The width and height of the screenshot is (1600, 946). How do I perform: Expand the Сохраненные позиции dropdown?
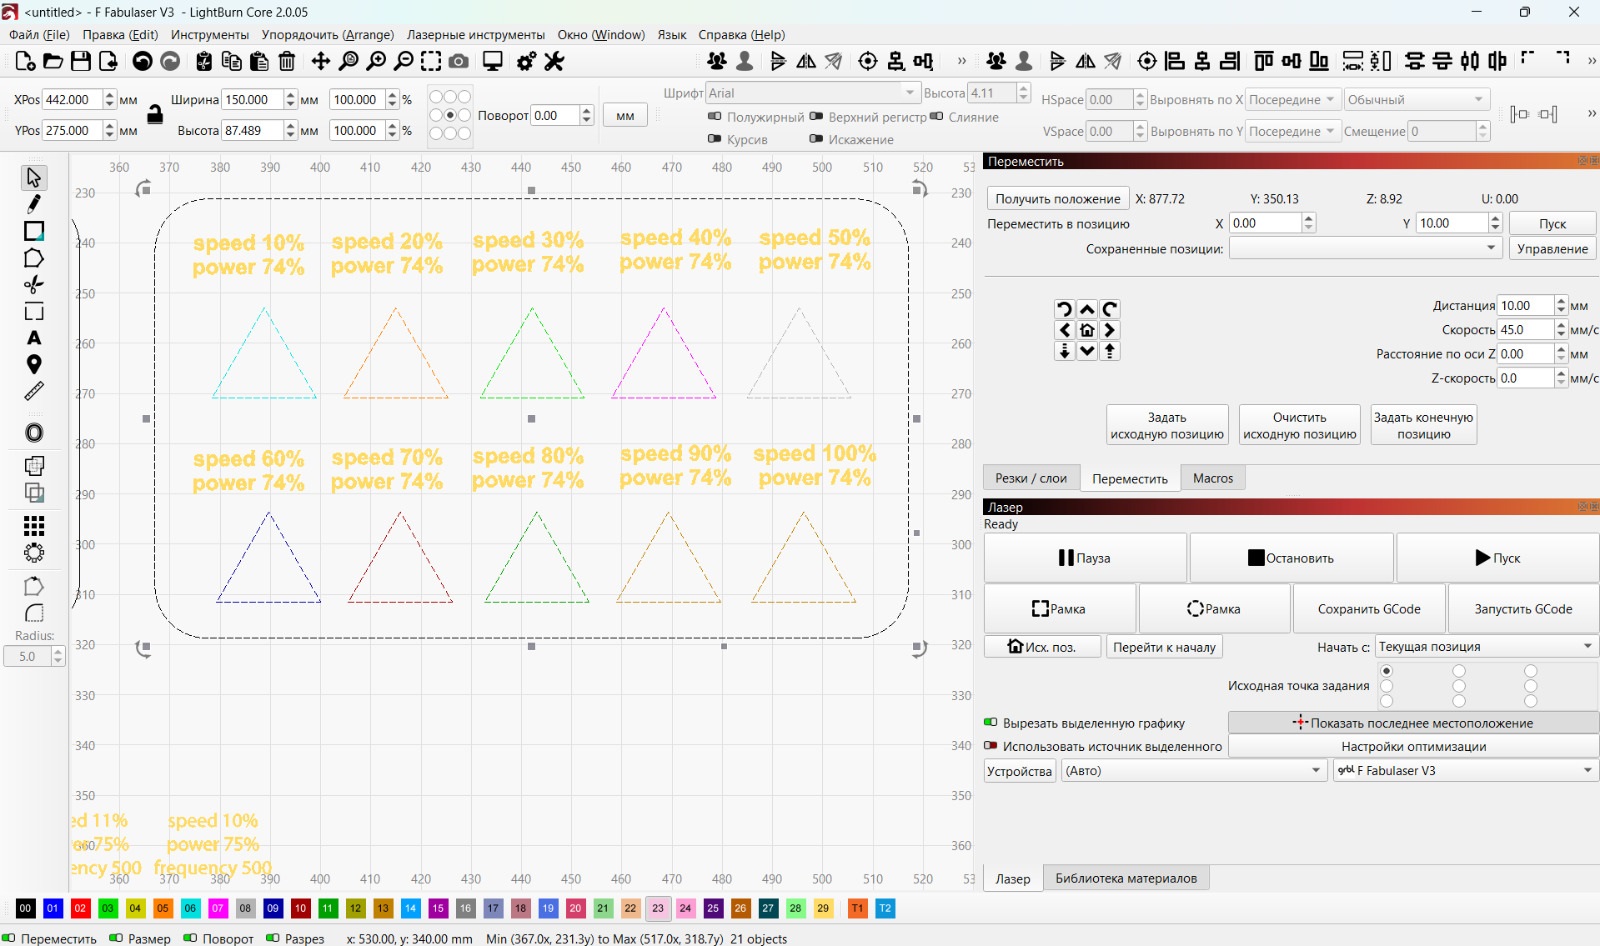1490,247
